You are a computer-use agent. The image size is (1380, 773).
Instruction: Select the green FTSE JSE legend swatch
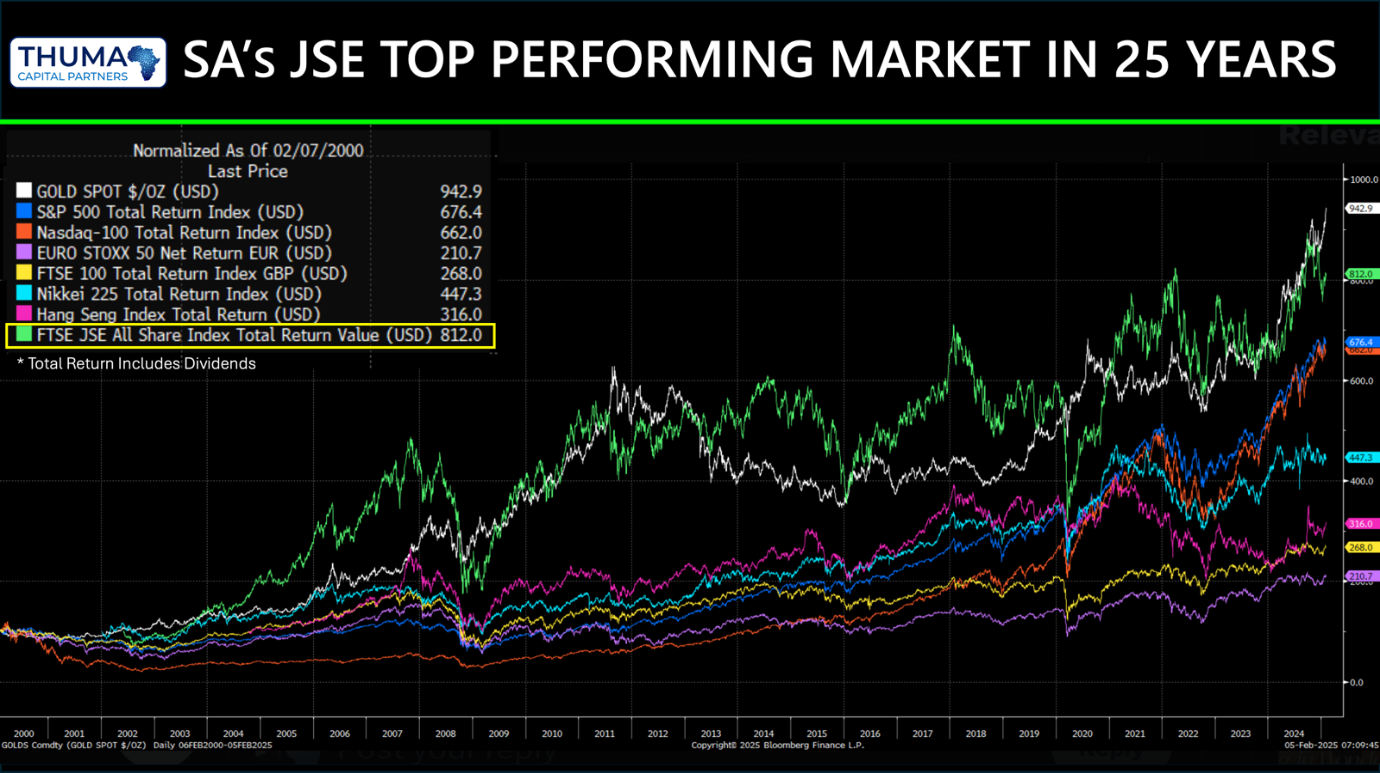coord(24,336)
